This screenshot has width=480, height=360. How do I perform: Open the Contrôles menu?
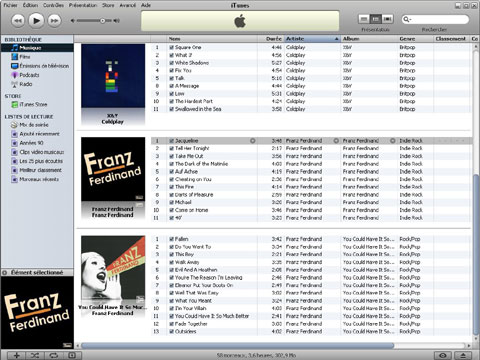(53, 5)
